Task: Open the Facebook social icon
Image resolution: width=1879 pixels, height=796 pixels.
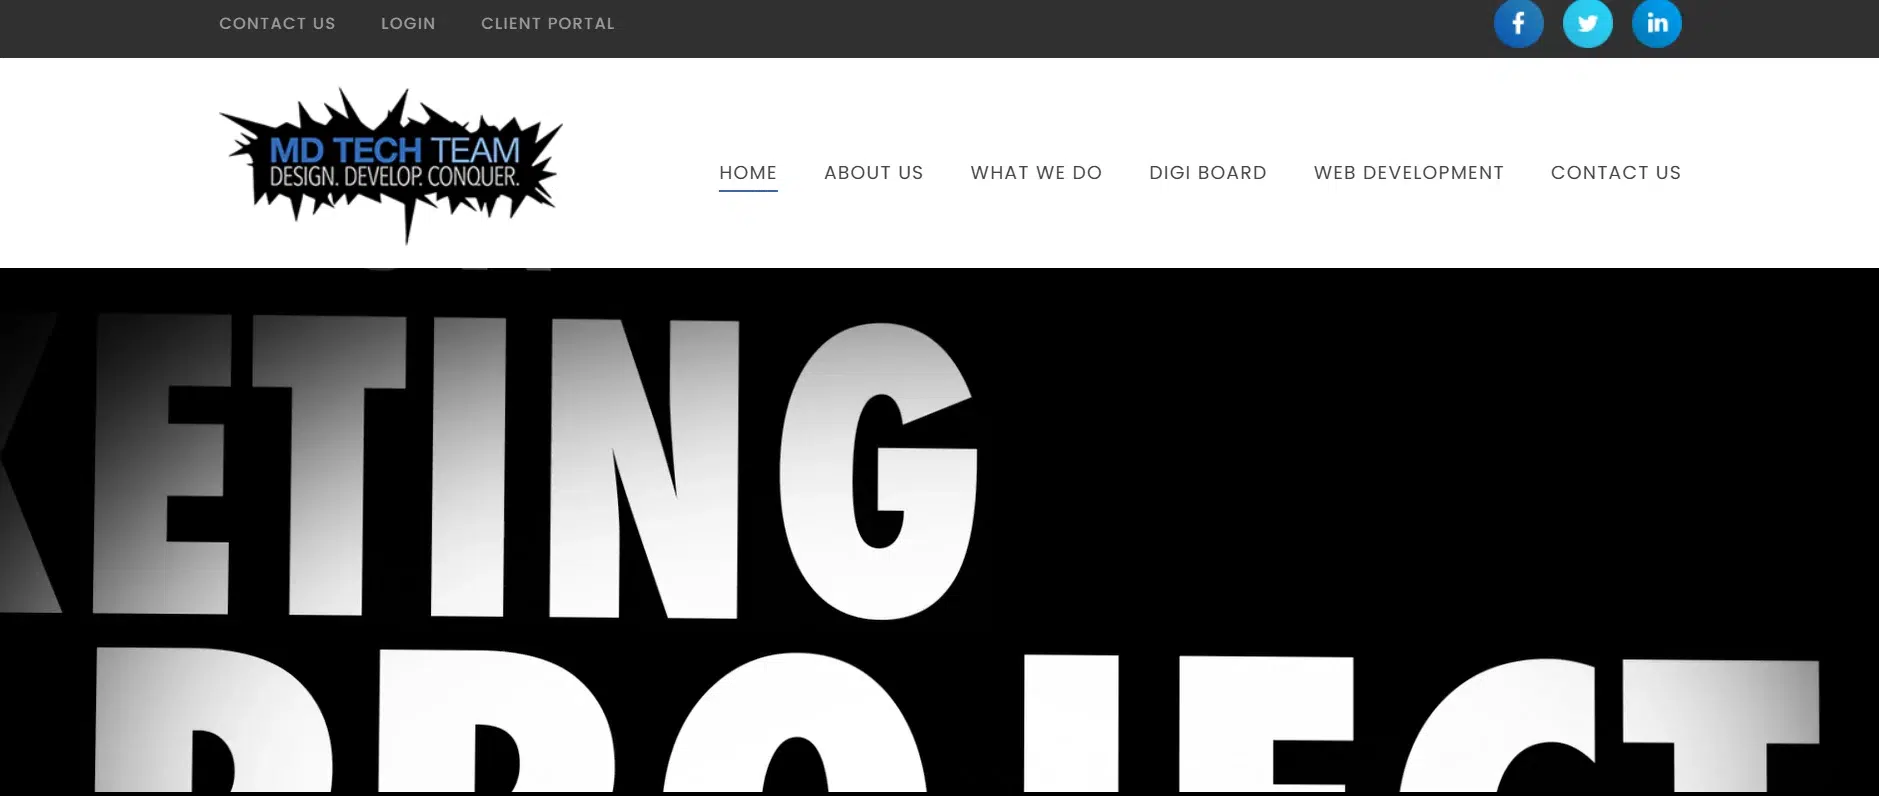Action: pos(1518,23)
